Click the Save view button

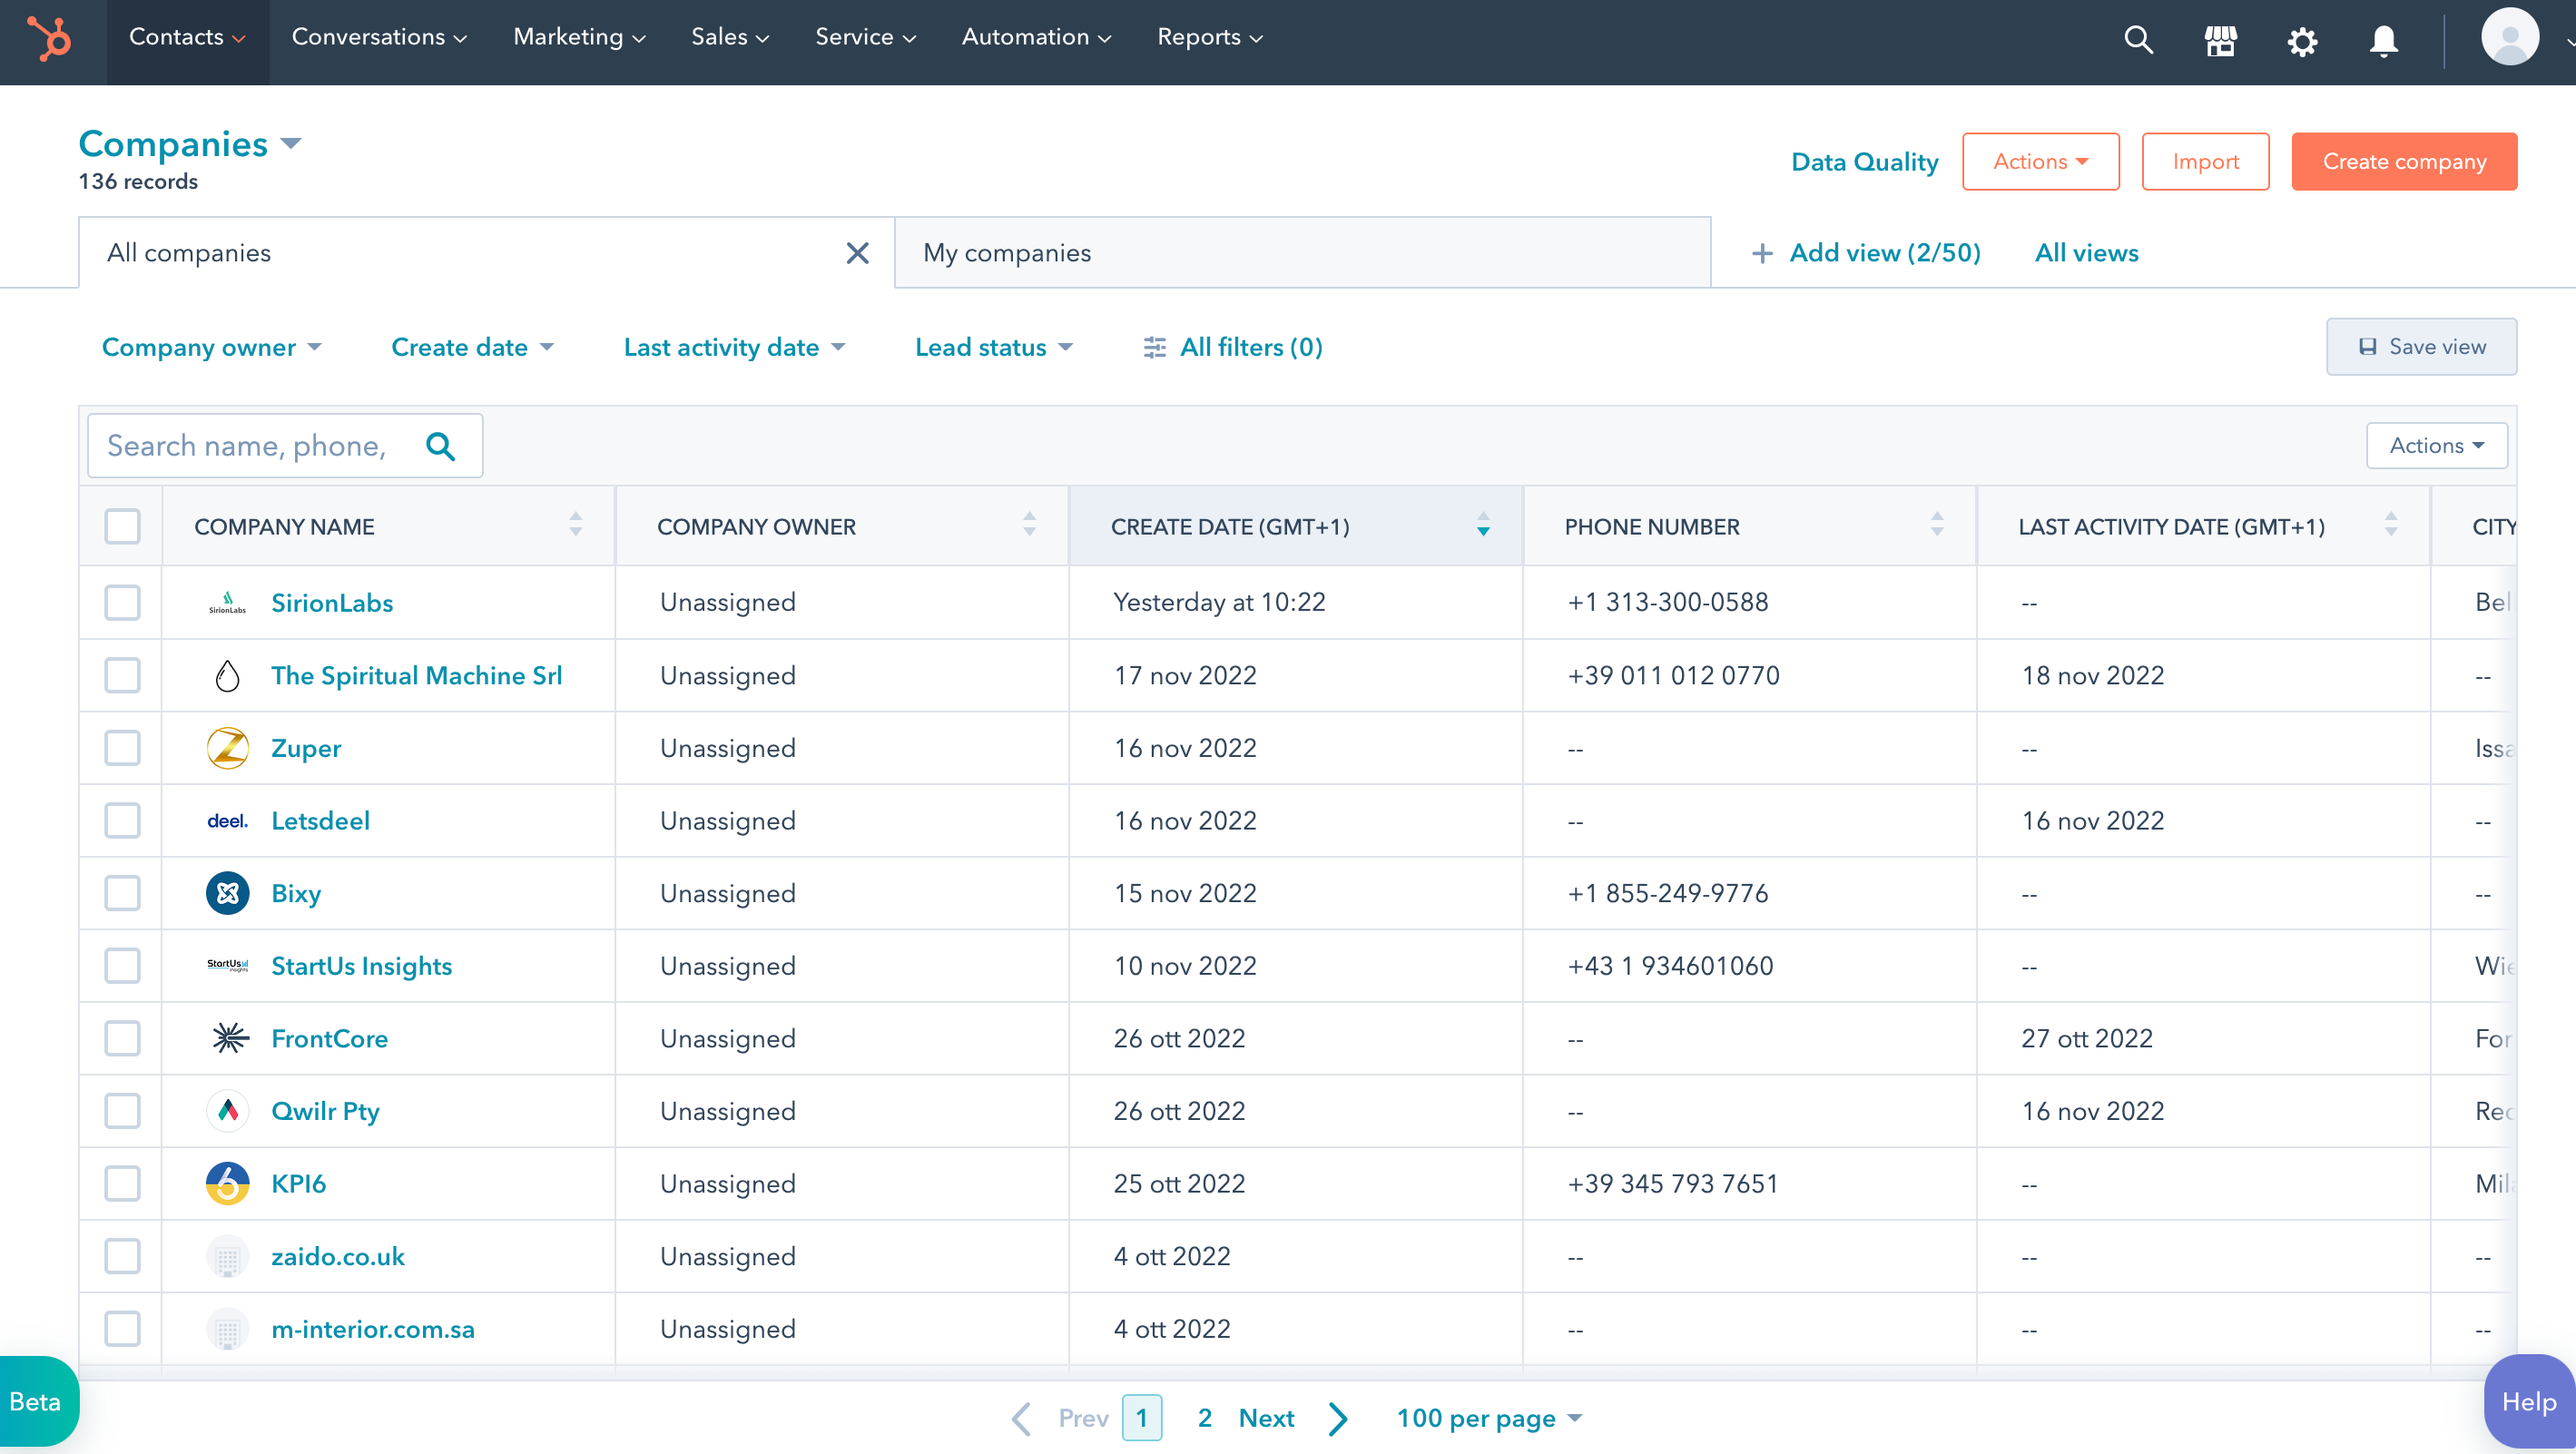(x=2421, y=347)
